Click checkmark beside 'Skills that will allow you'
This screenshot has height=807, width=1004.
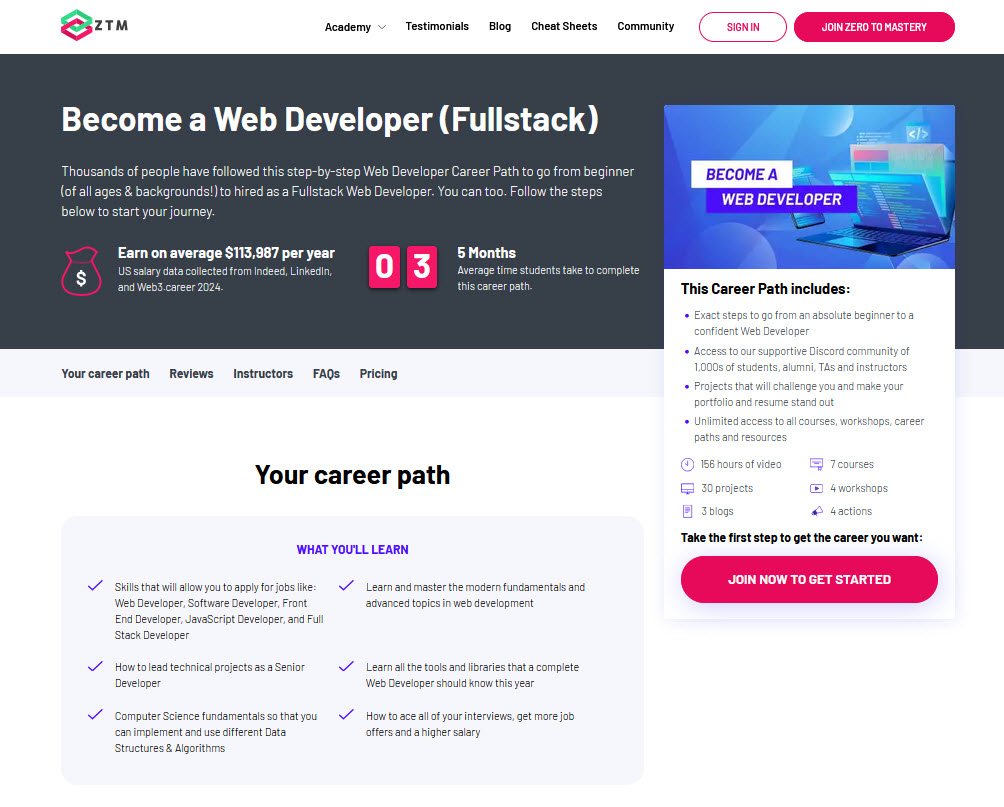[95, 585]
